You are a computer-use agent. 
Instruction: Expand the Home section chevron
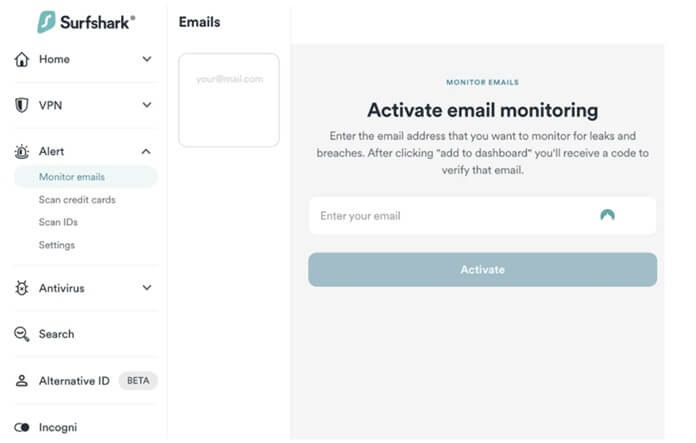(146, 59)
